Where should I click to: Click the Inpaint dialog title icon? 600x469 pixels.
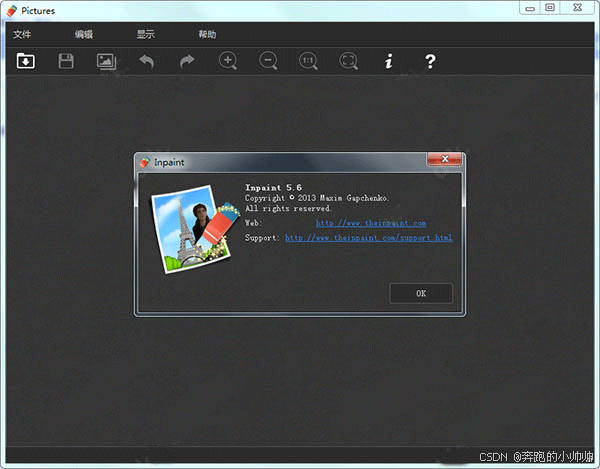[x=145, y=162]
